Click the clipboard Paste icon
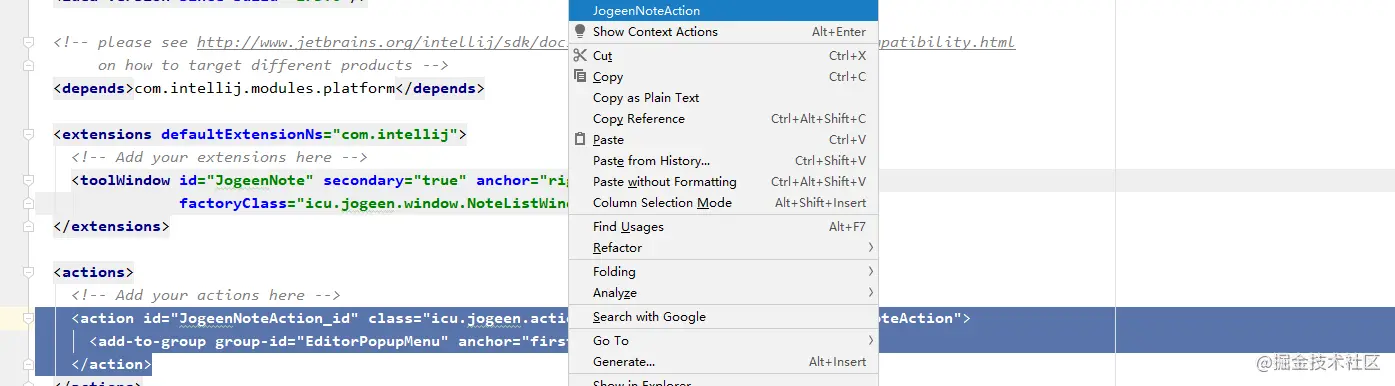Screen dimensions: 1395x386 click(580, 139)
